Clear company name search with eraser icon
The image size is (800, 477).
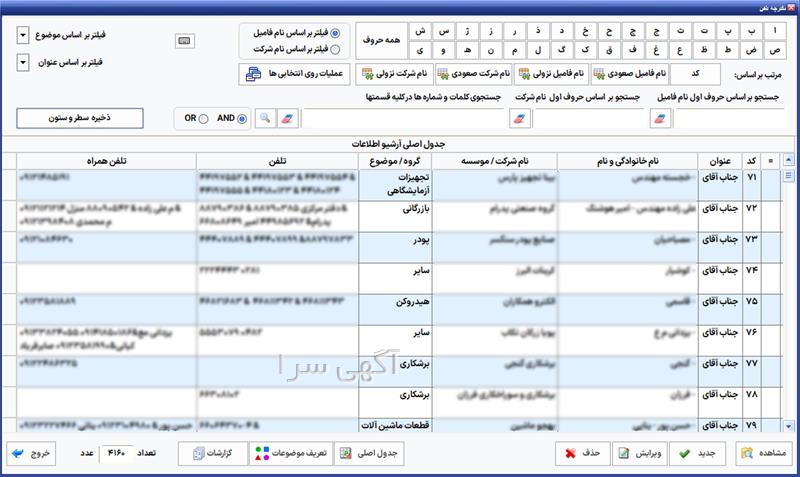pos(519,118)
